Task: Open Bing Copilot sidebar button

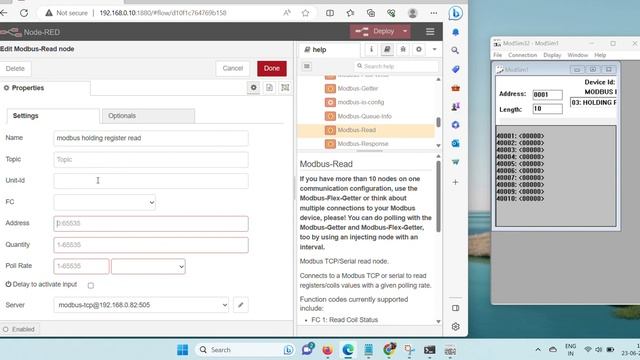Action: pos(456,13)
